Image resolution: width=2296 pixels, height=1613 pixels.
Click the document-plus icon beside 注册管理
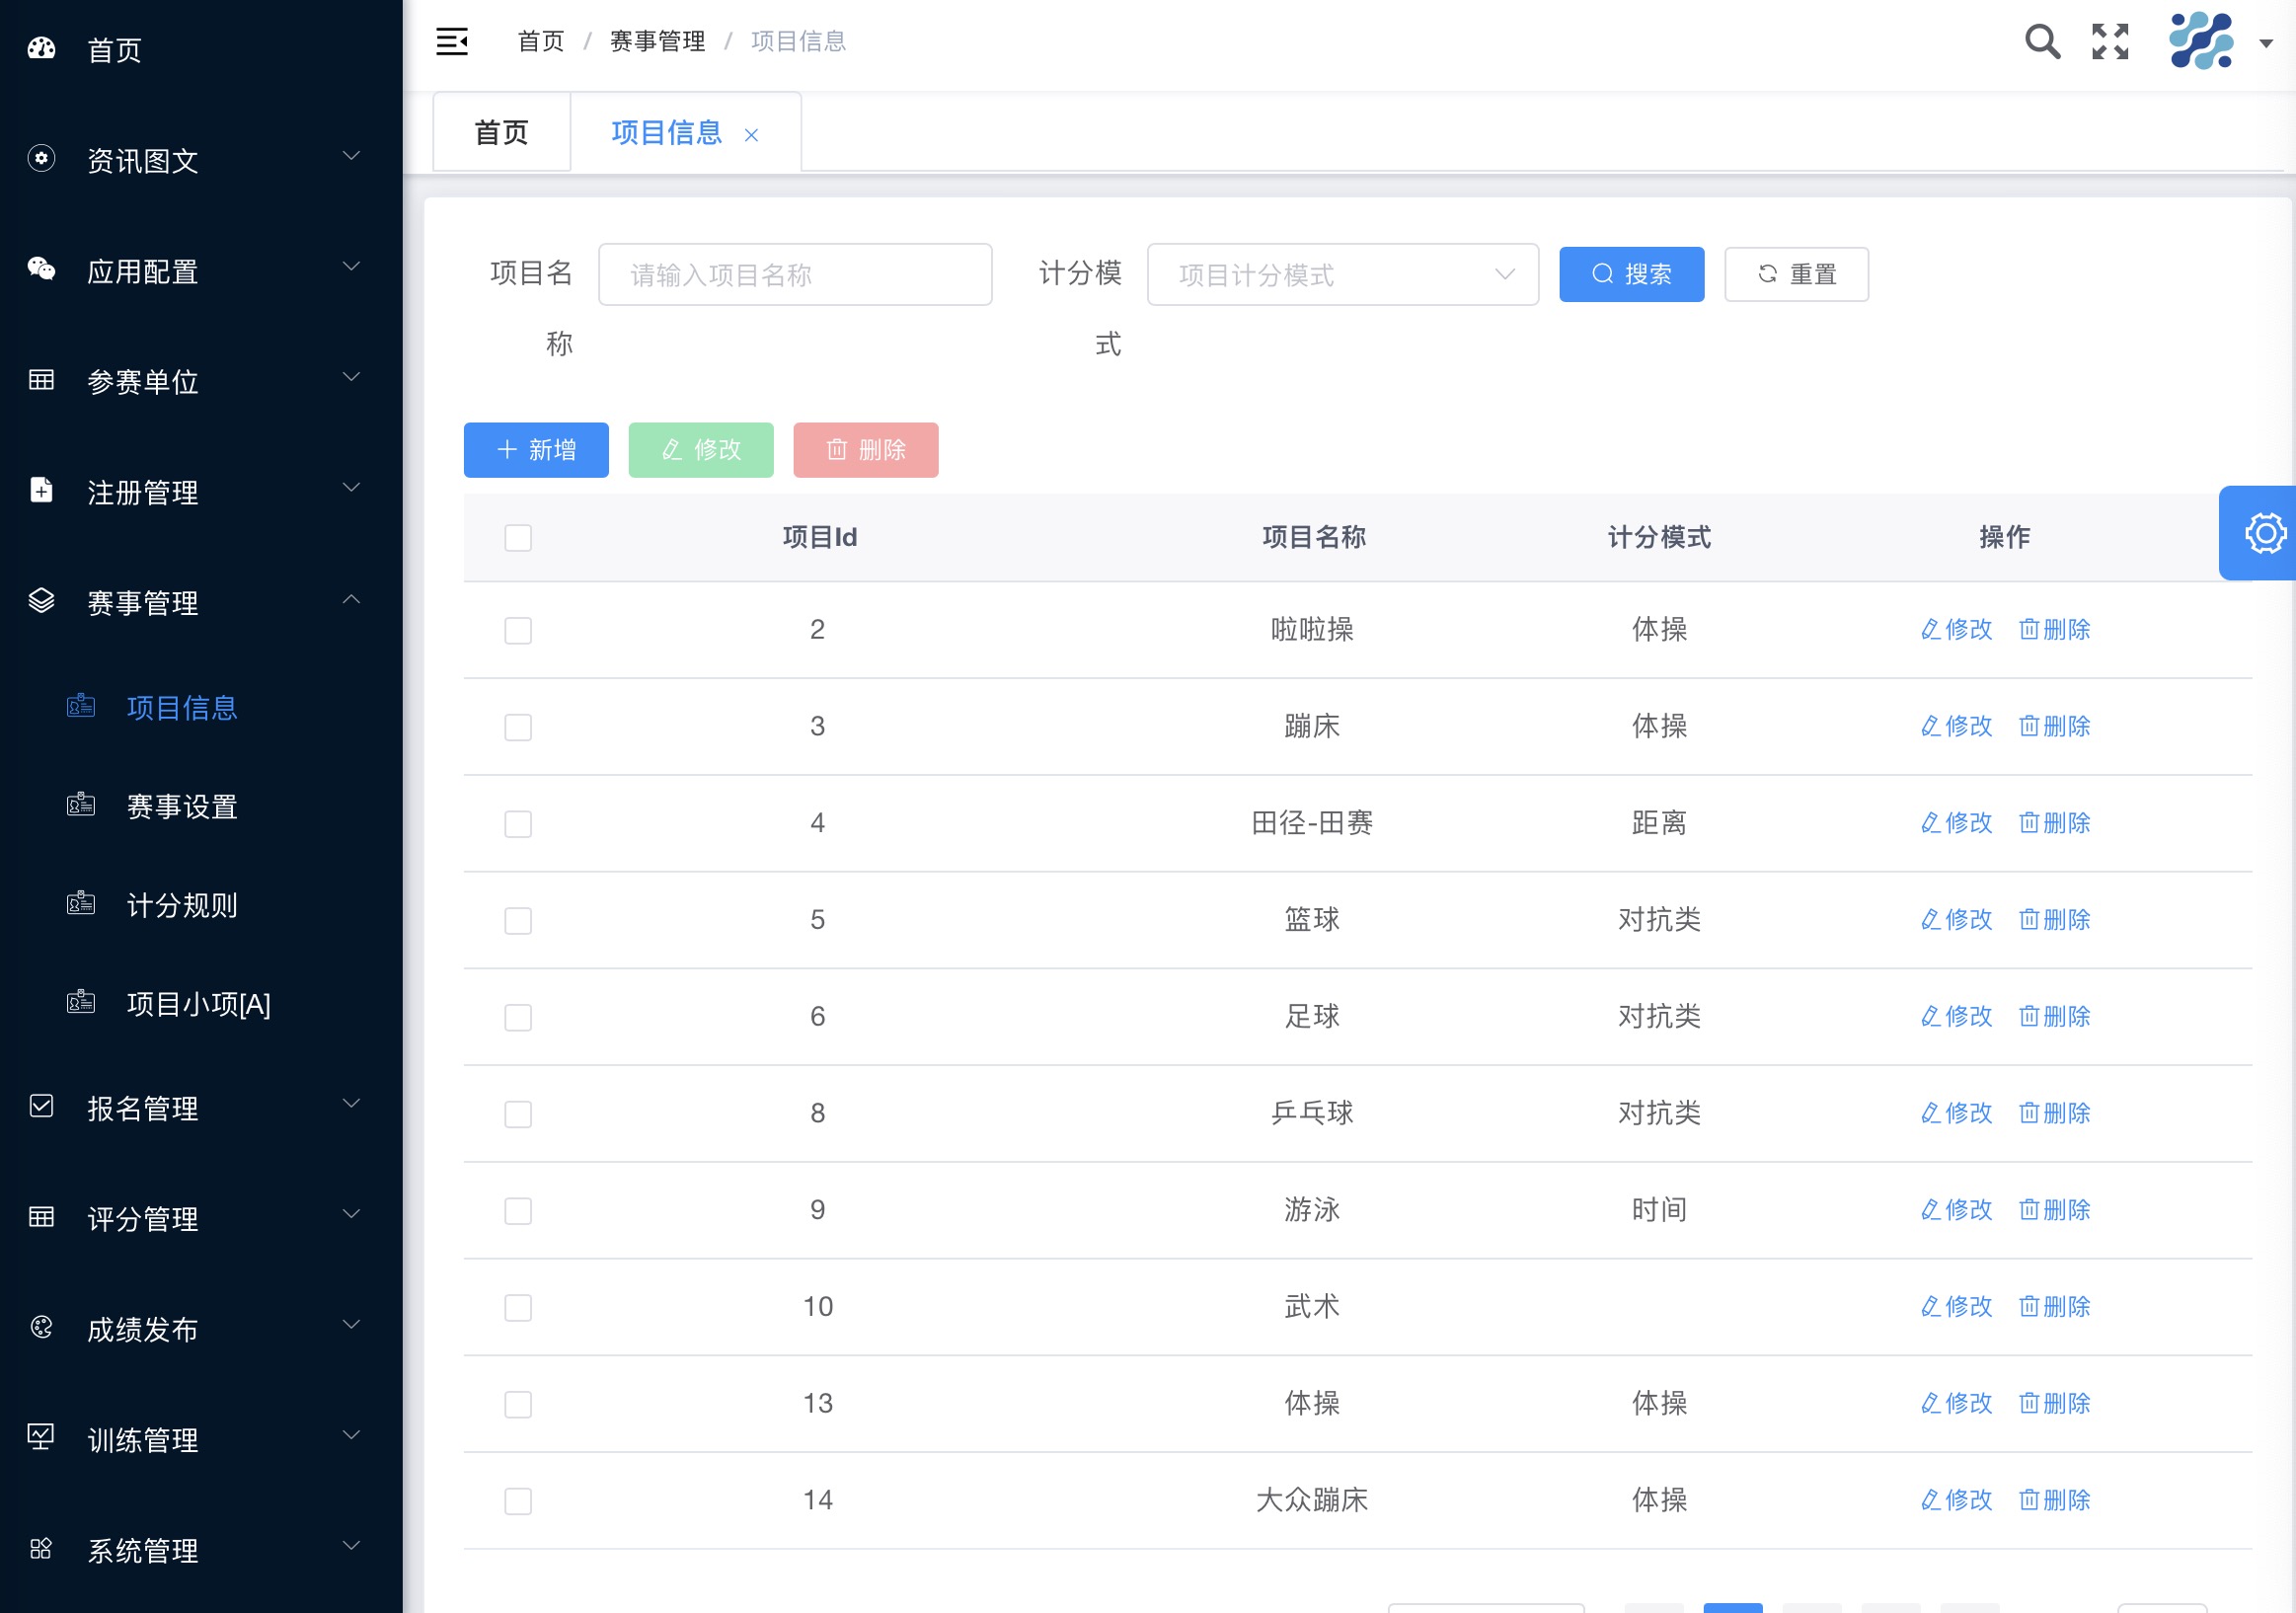point(41,490)
